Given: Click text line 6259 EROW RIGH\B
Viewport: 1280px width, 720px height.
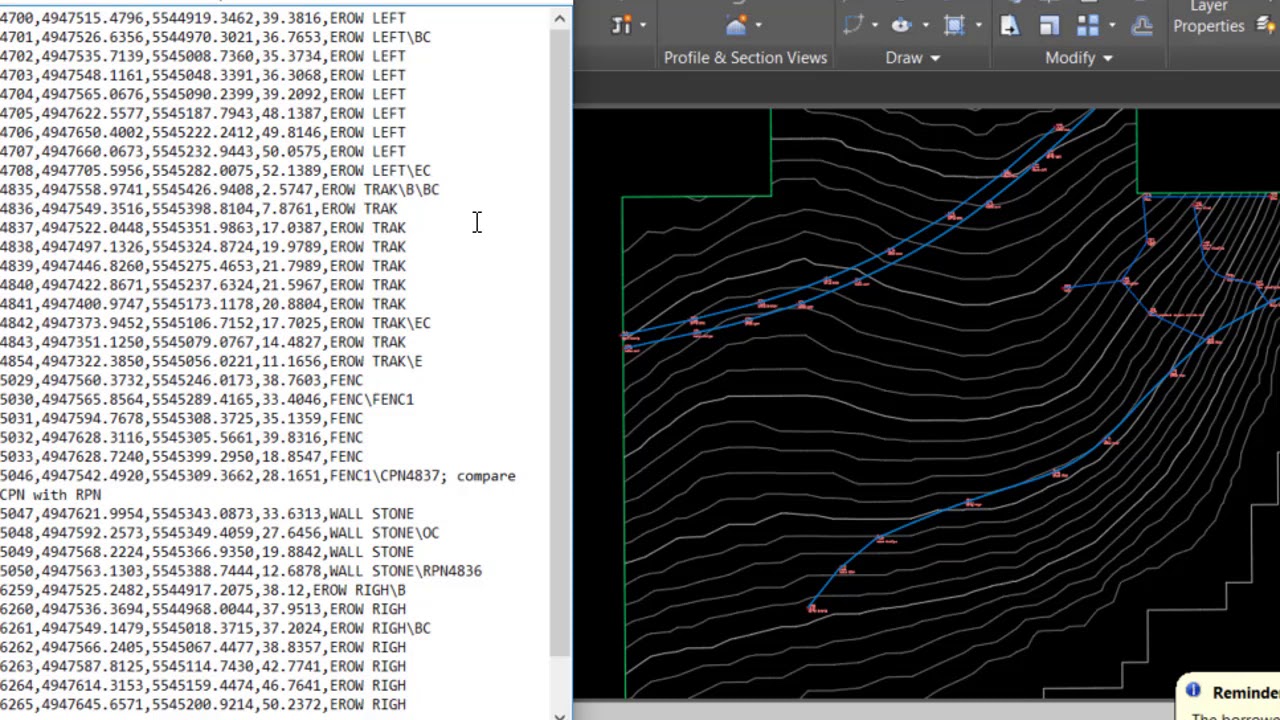Looking at the screenshot, I should [x=203, y=590].
